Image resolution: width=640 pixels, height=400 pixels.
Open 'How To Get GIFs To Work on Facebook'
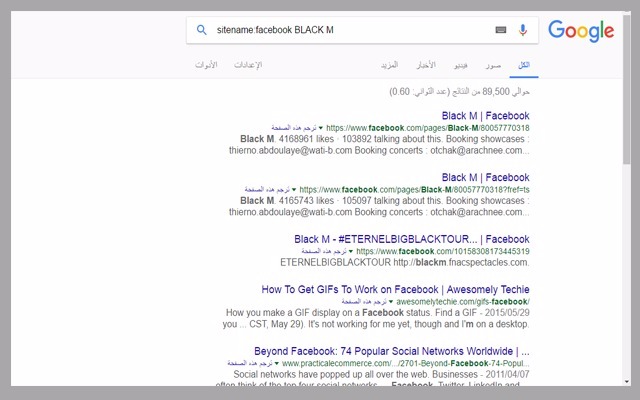click(x=395, y=289)
